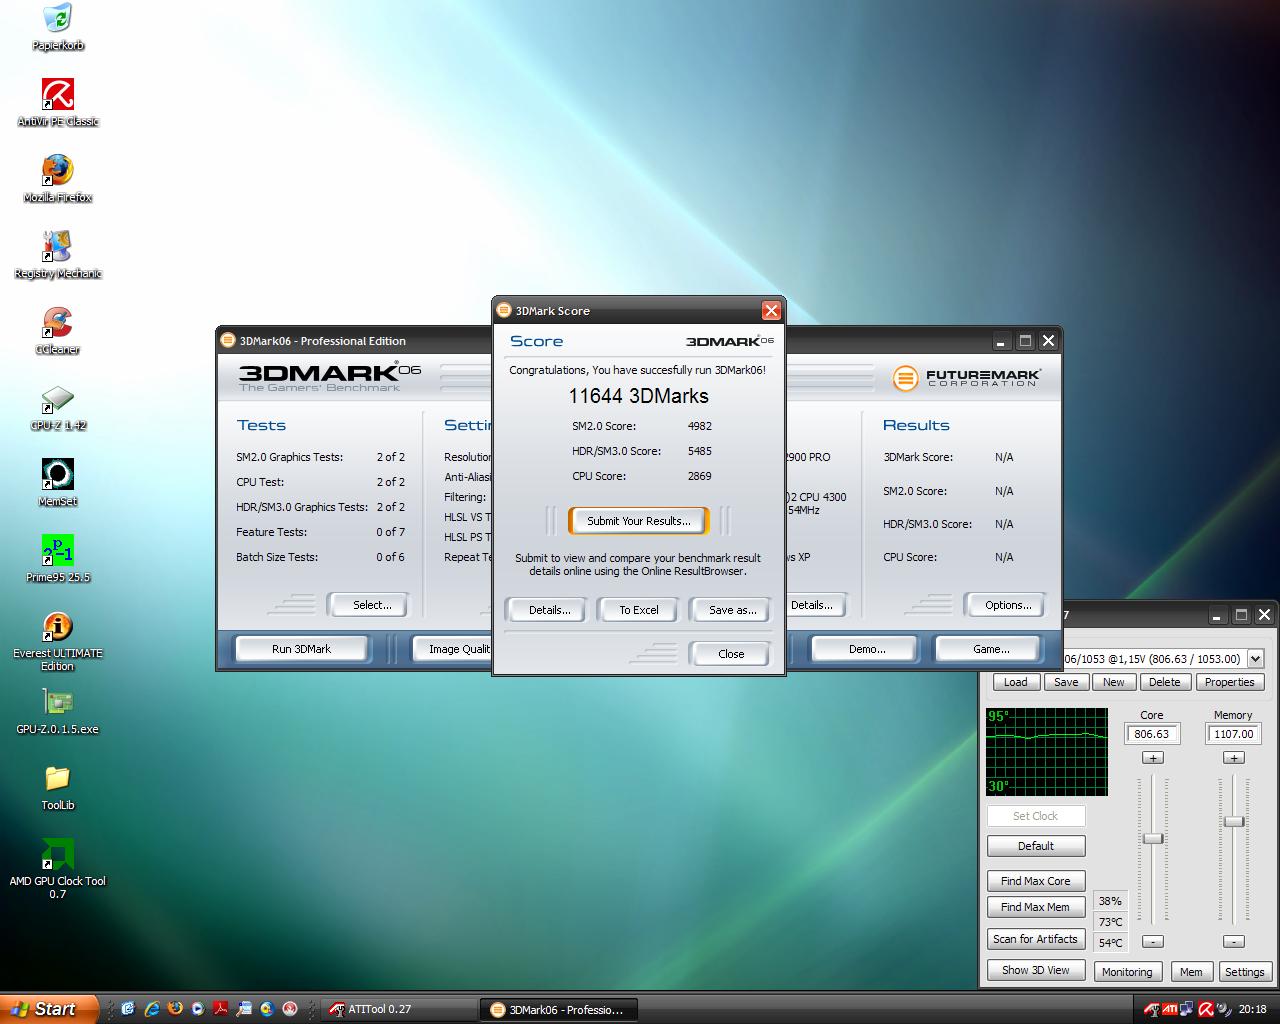Click Run 3DMark button
Screen dimensions: 1280x1024
click(301, 649)
